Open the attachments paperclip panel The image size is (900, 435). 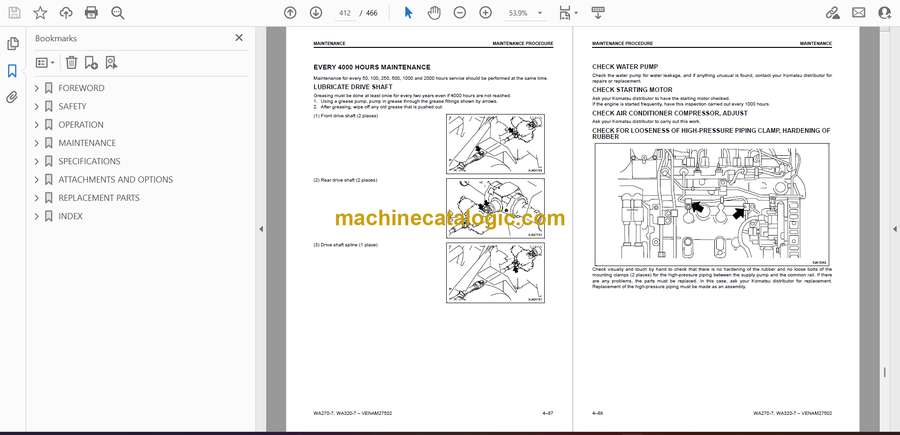(12, 97)
